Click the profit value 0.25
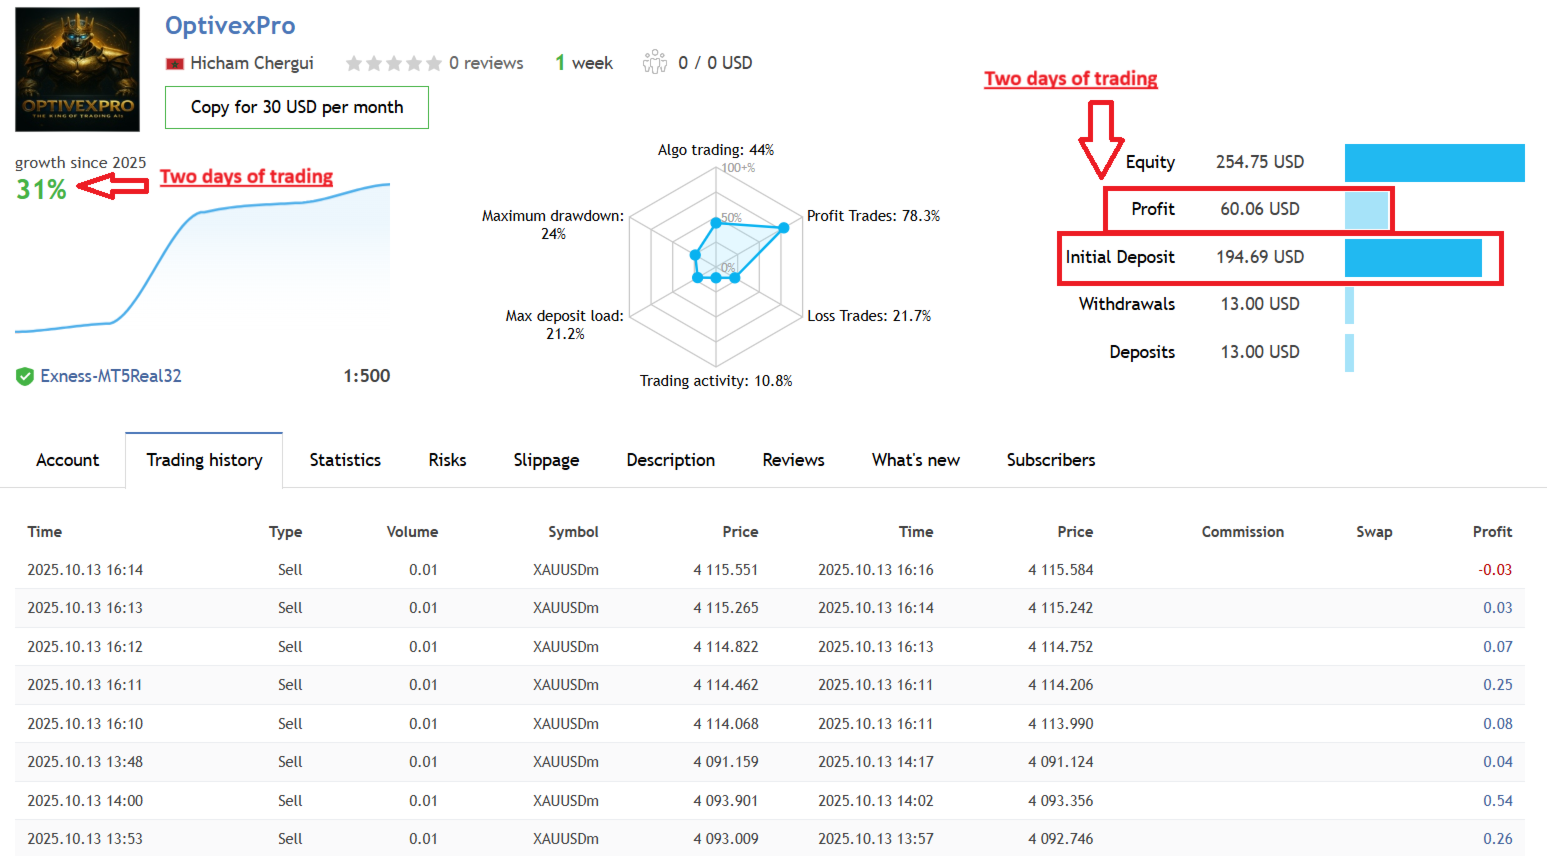Screen dimensions: 1547x856 tap(1498, 685)
